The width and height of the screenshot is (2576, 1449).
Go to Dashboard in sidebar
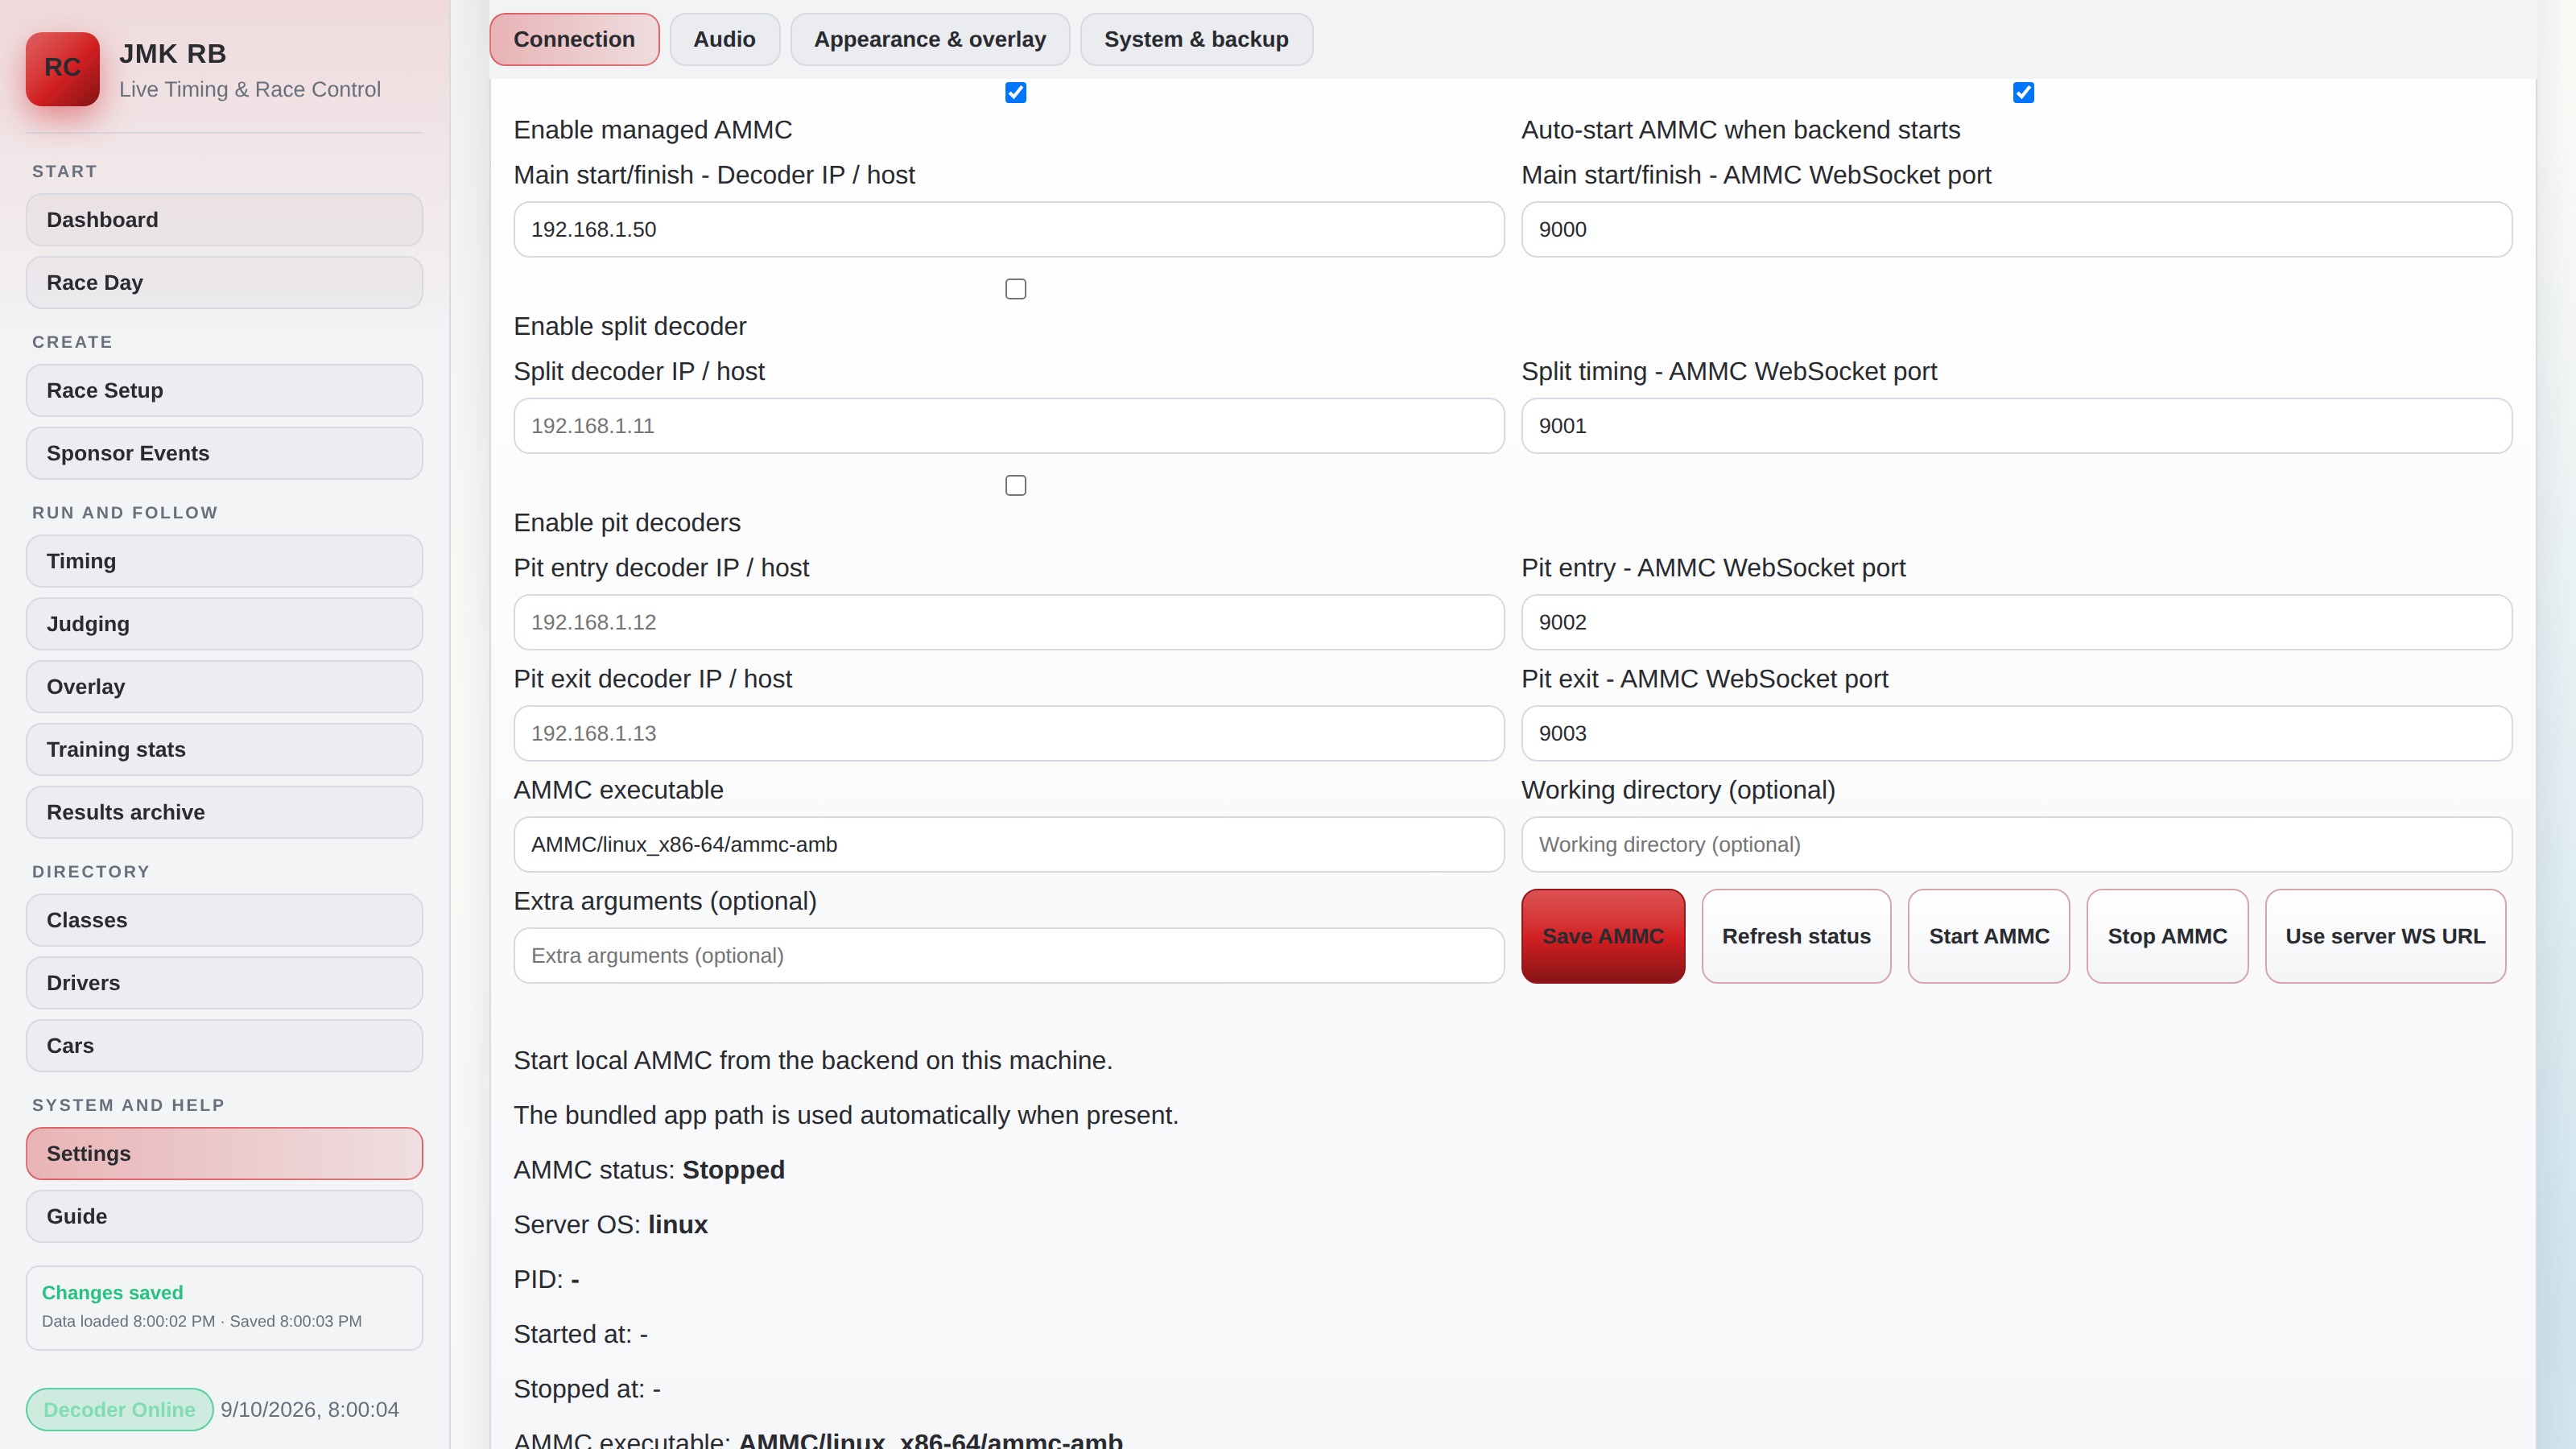[x=224, y=220]
